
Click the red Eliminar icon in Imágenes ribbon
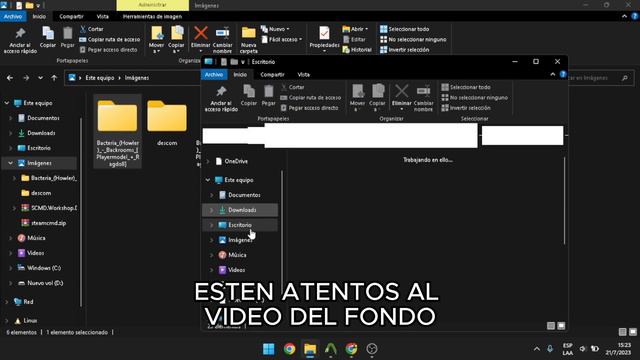coord(200,33)
